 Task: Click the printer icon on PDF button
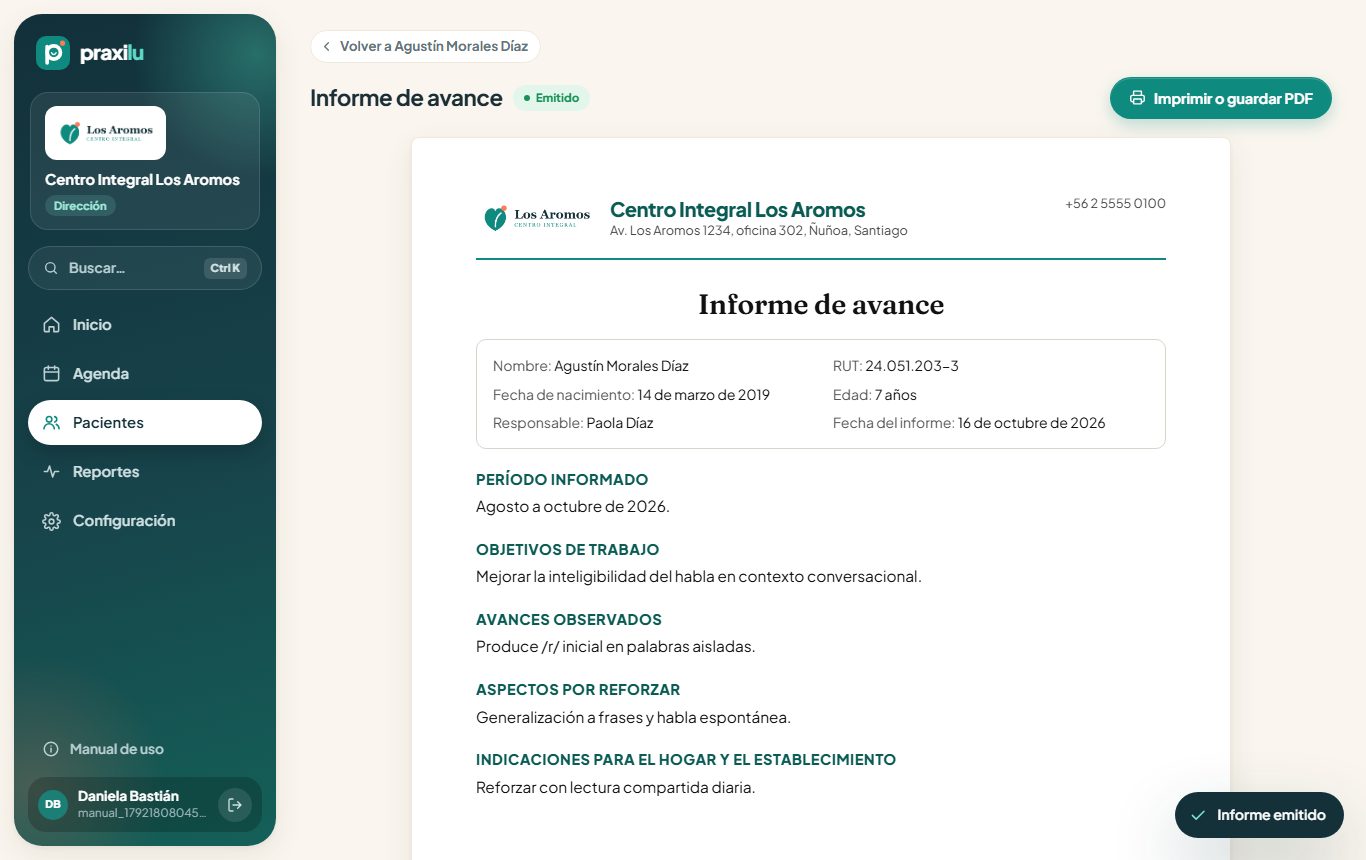click(x=1137, y=98)
